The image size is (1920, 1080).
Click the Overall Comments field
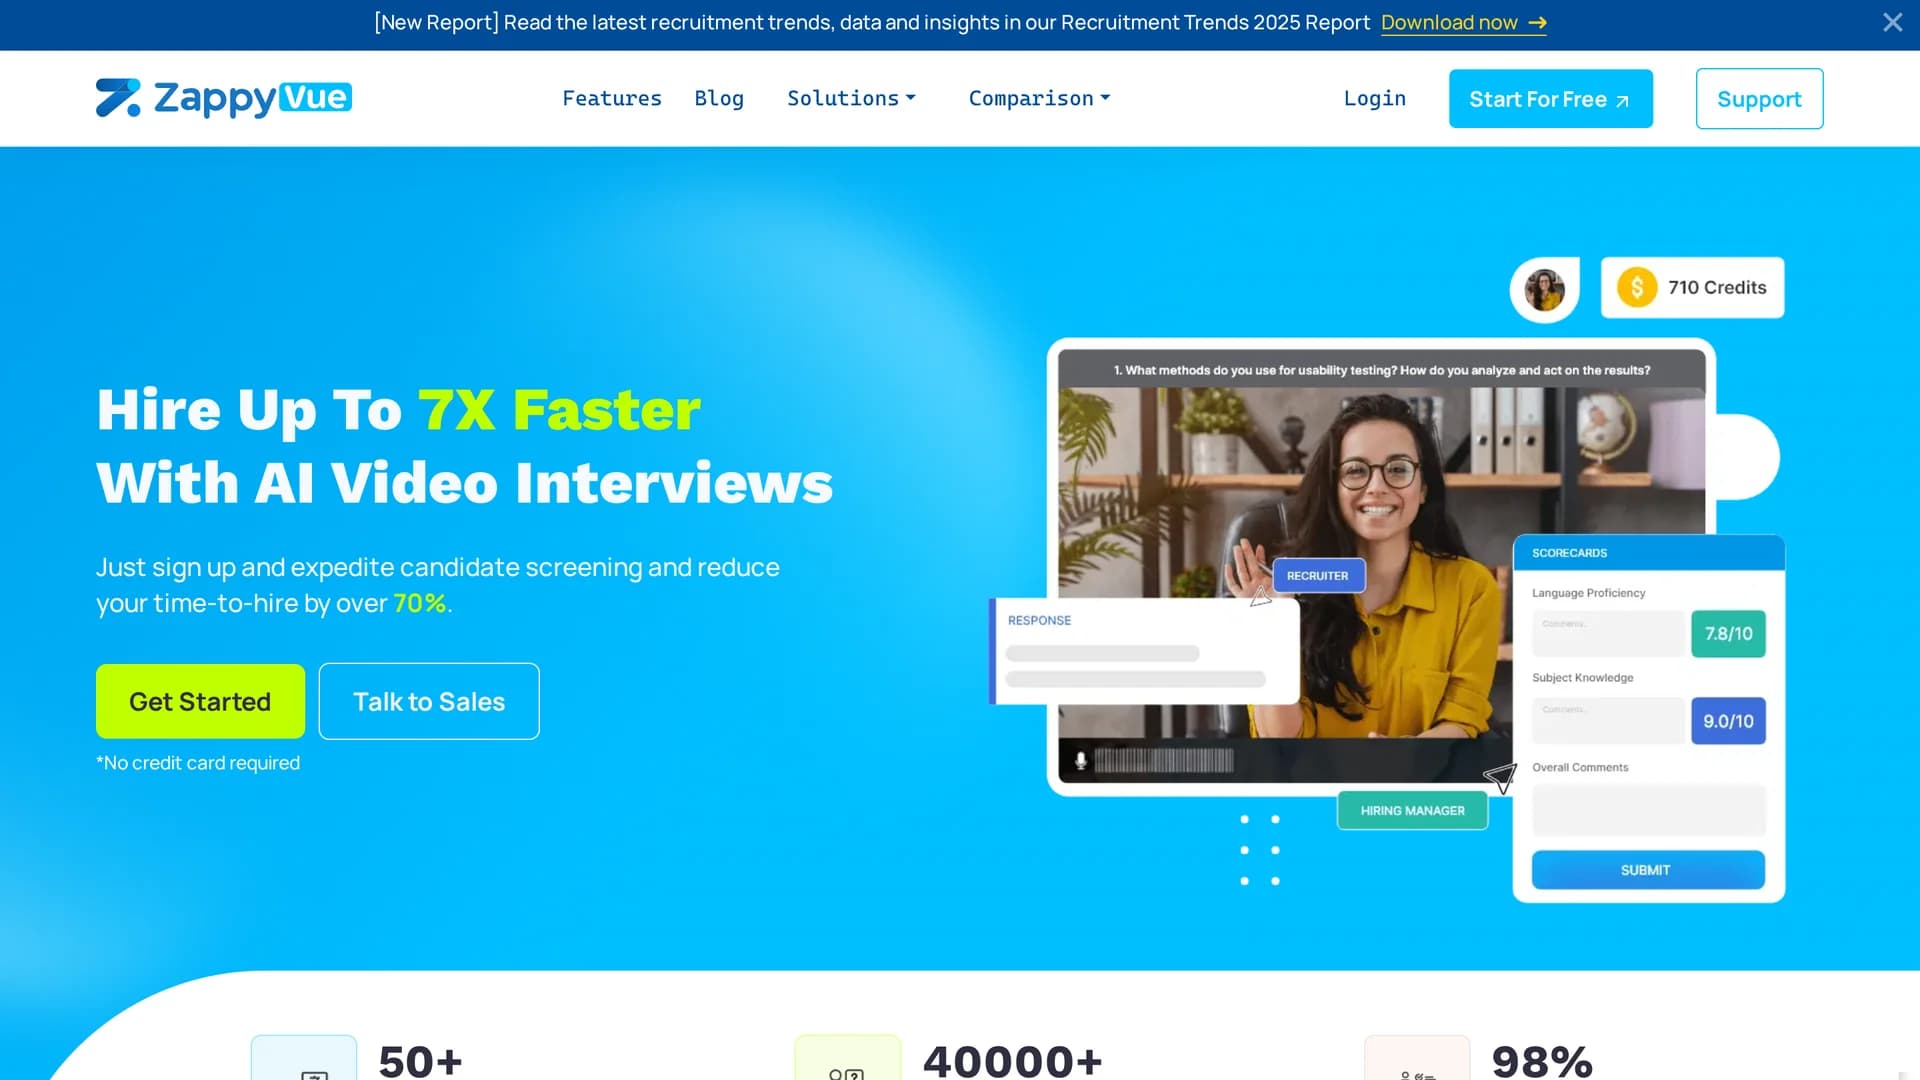click(1649, 809)
